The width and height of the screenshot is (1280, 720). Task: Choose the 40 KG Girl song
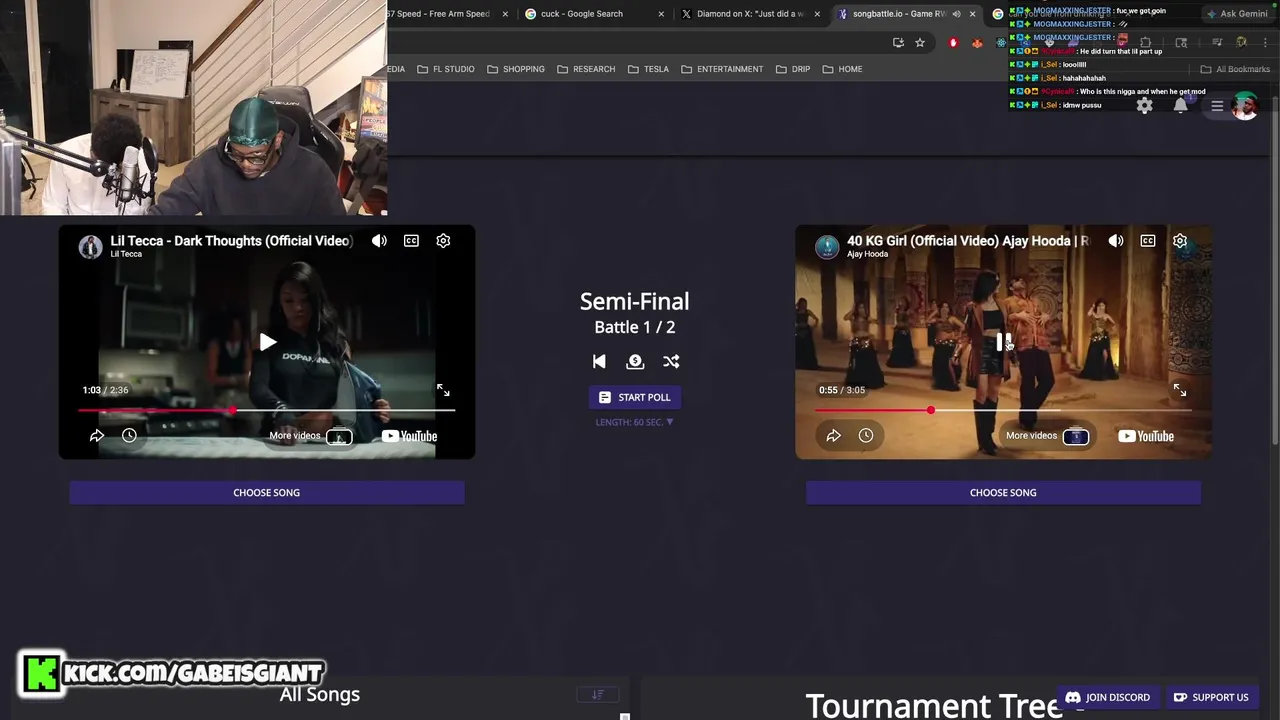[x=1003, y=492]
